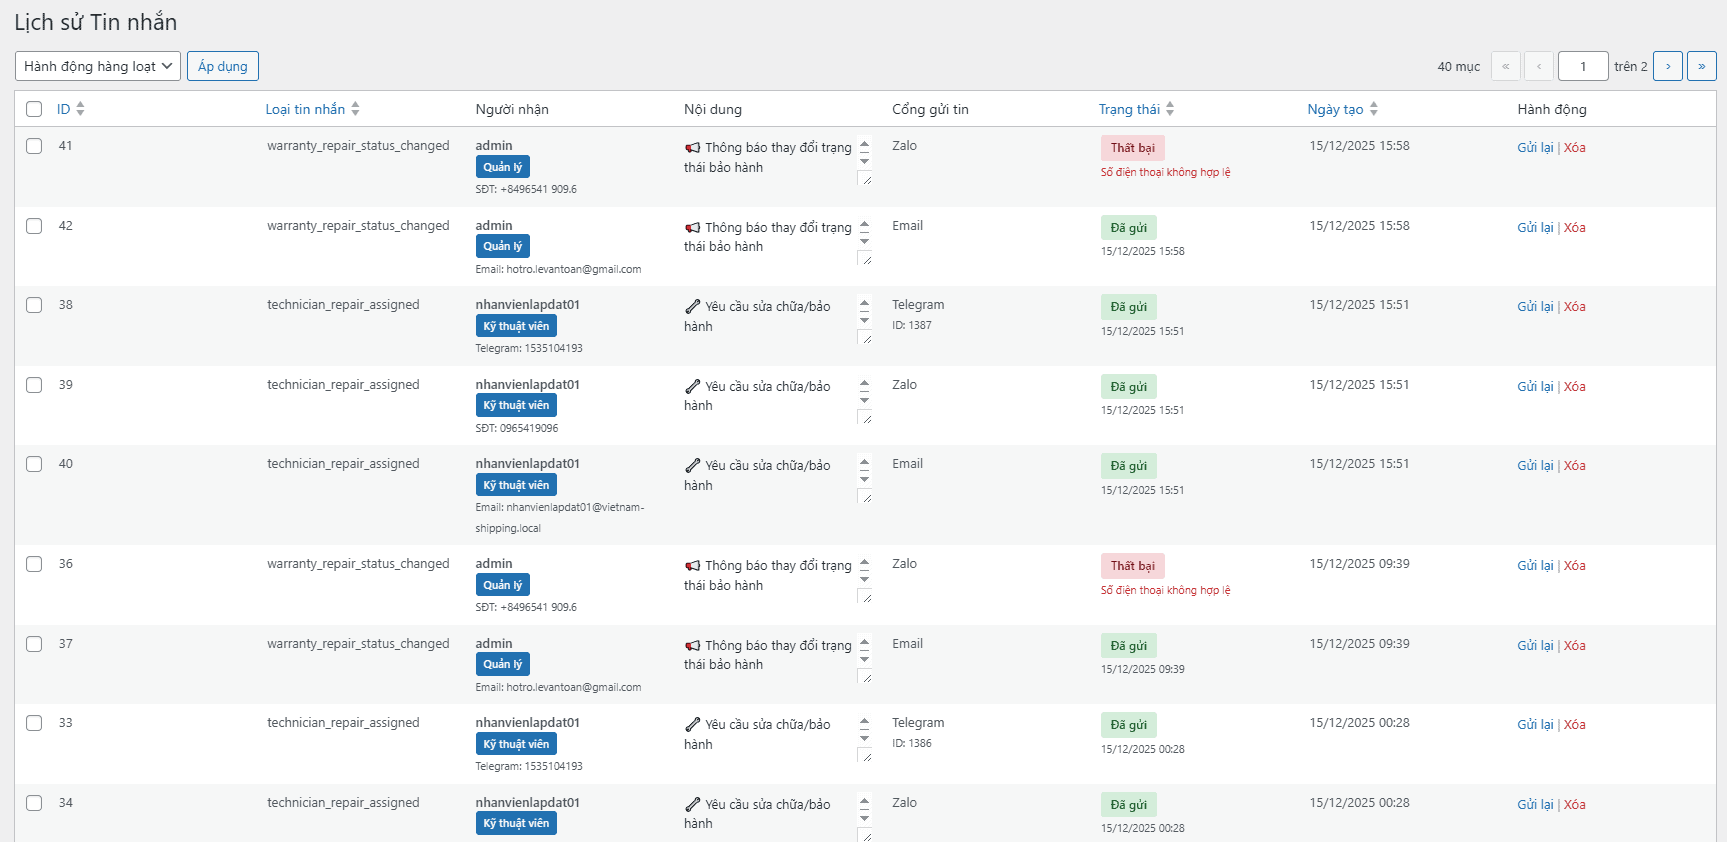The height and width of the screenshot is (842, 1727).
Task: Resend message ID 41 via Gửi lại
Action: (x=1534, y=147)
